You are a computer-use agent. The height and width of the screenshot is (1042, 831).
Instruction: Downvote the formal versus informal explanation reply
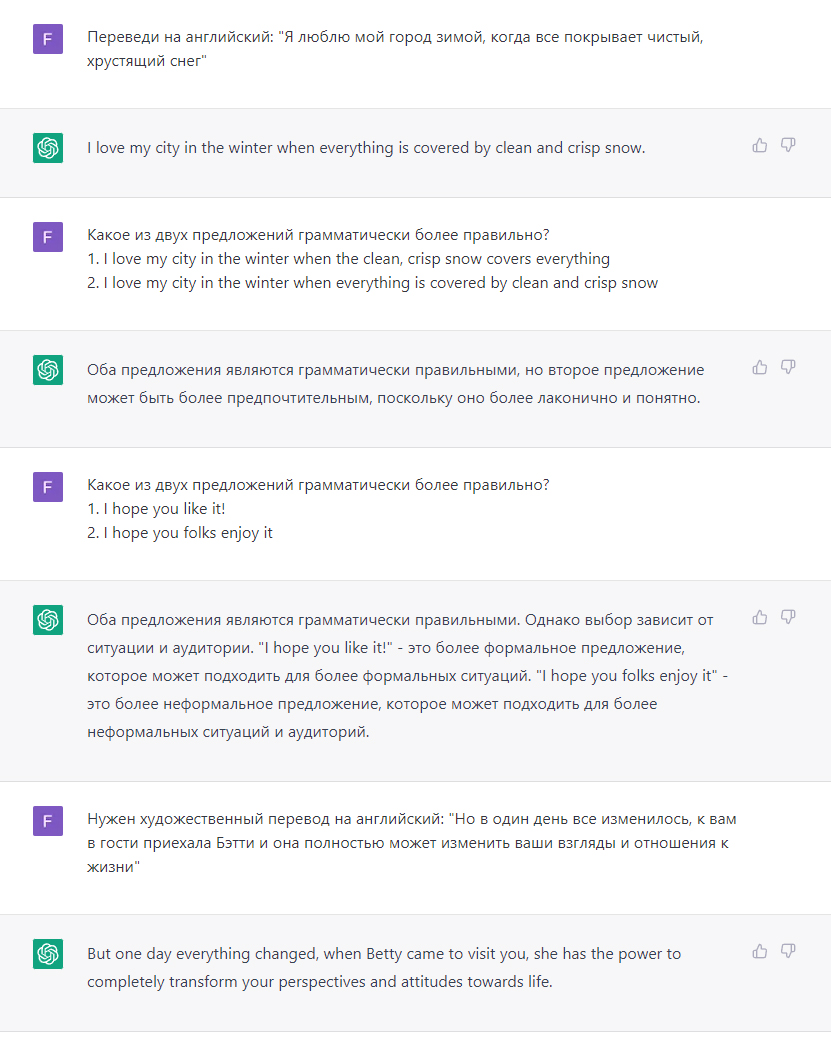[x=788, y=617]
